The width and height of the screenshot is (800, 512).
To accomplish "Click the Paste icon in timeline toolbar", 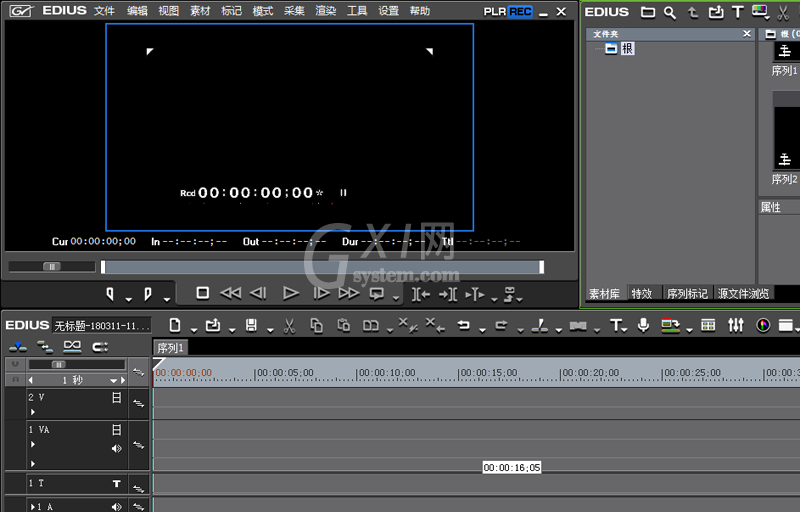I will (x=343, y=325).
